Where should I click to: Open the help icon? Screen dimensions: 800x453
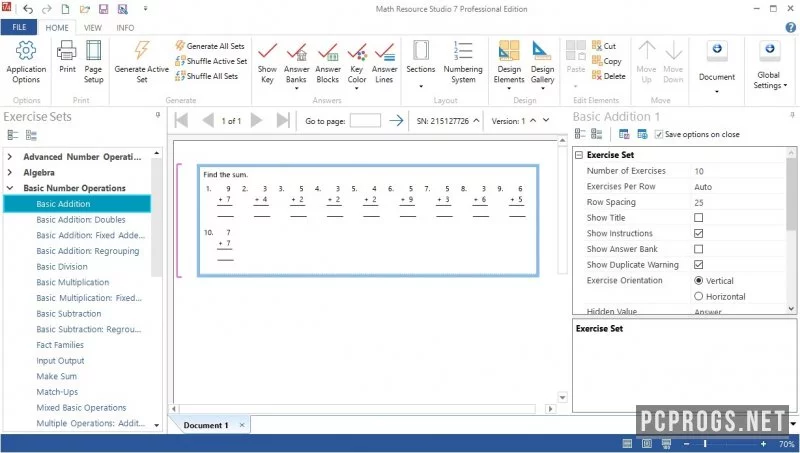point(790,28)
